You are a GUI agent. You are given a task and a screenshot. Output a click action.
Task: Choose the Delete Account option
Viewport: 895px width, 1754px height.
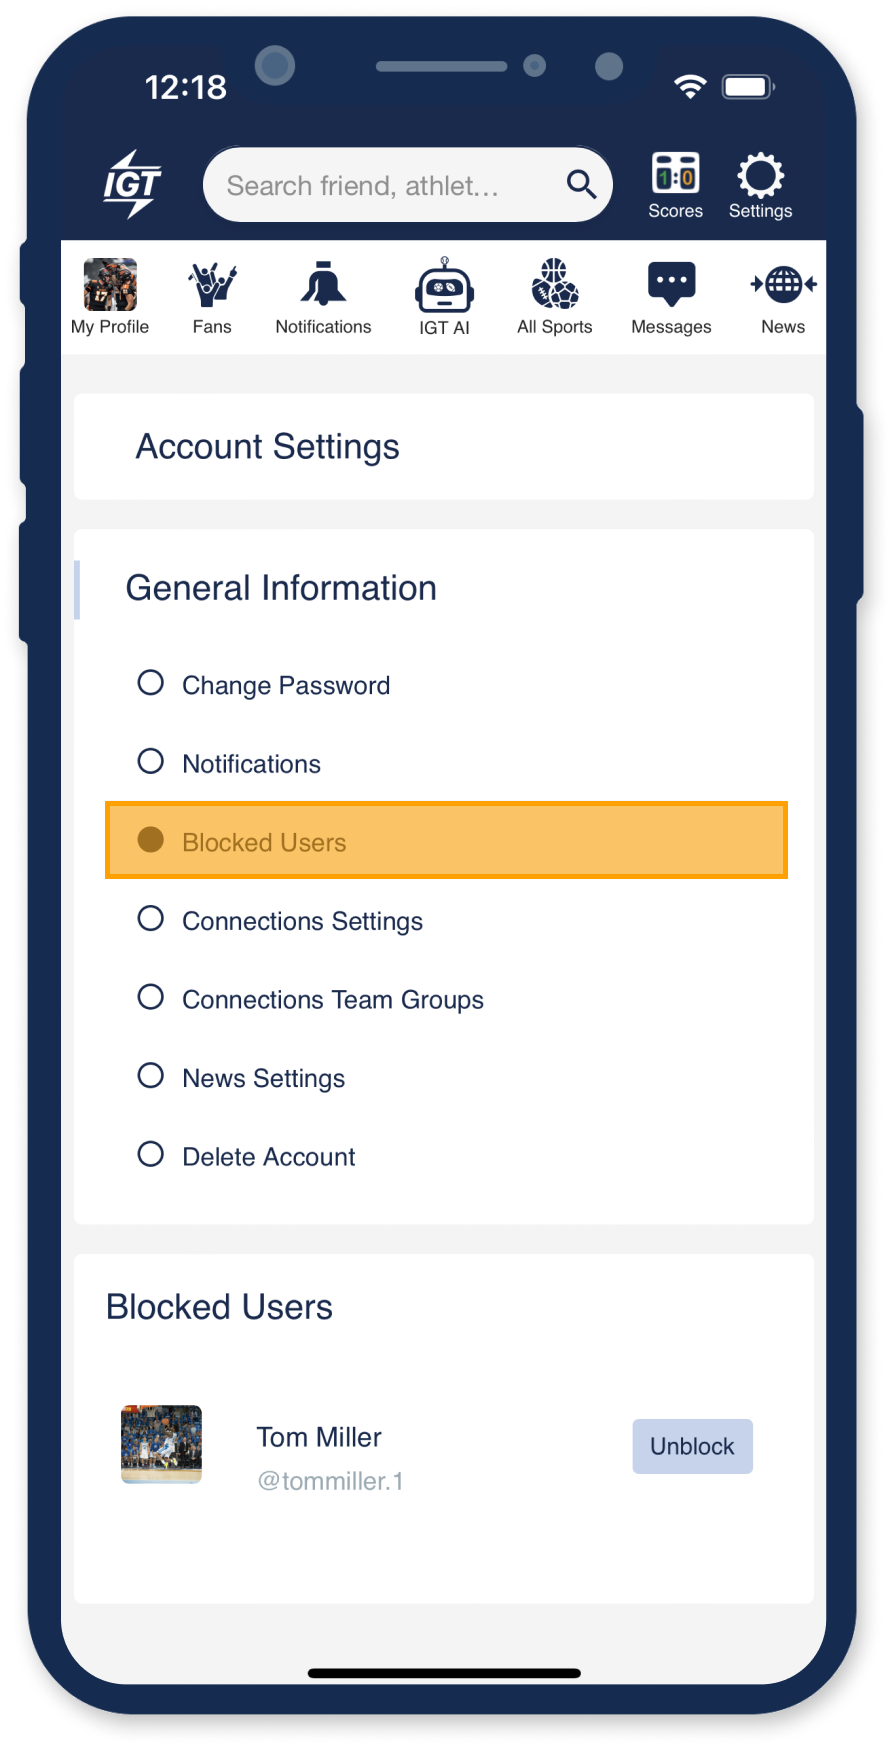[x=246, y=1157]
